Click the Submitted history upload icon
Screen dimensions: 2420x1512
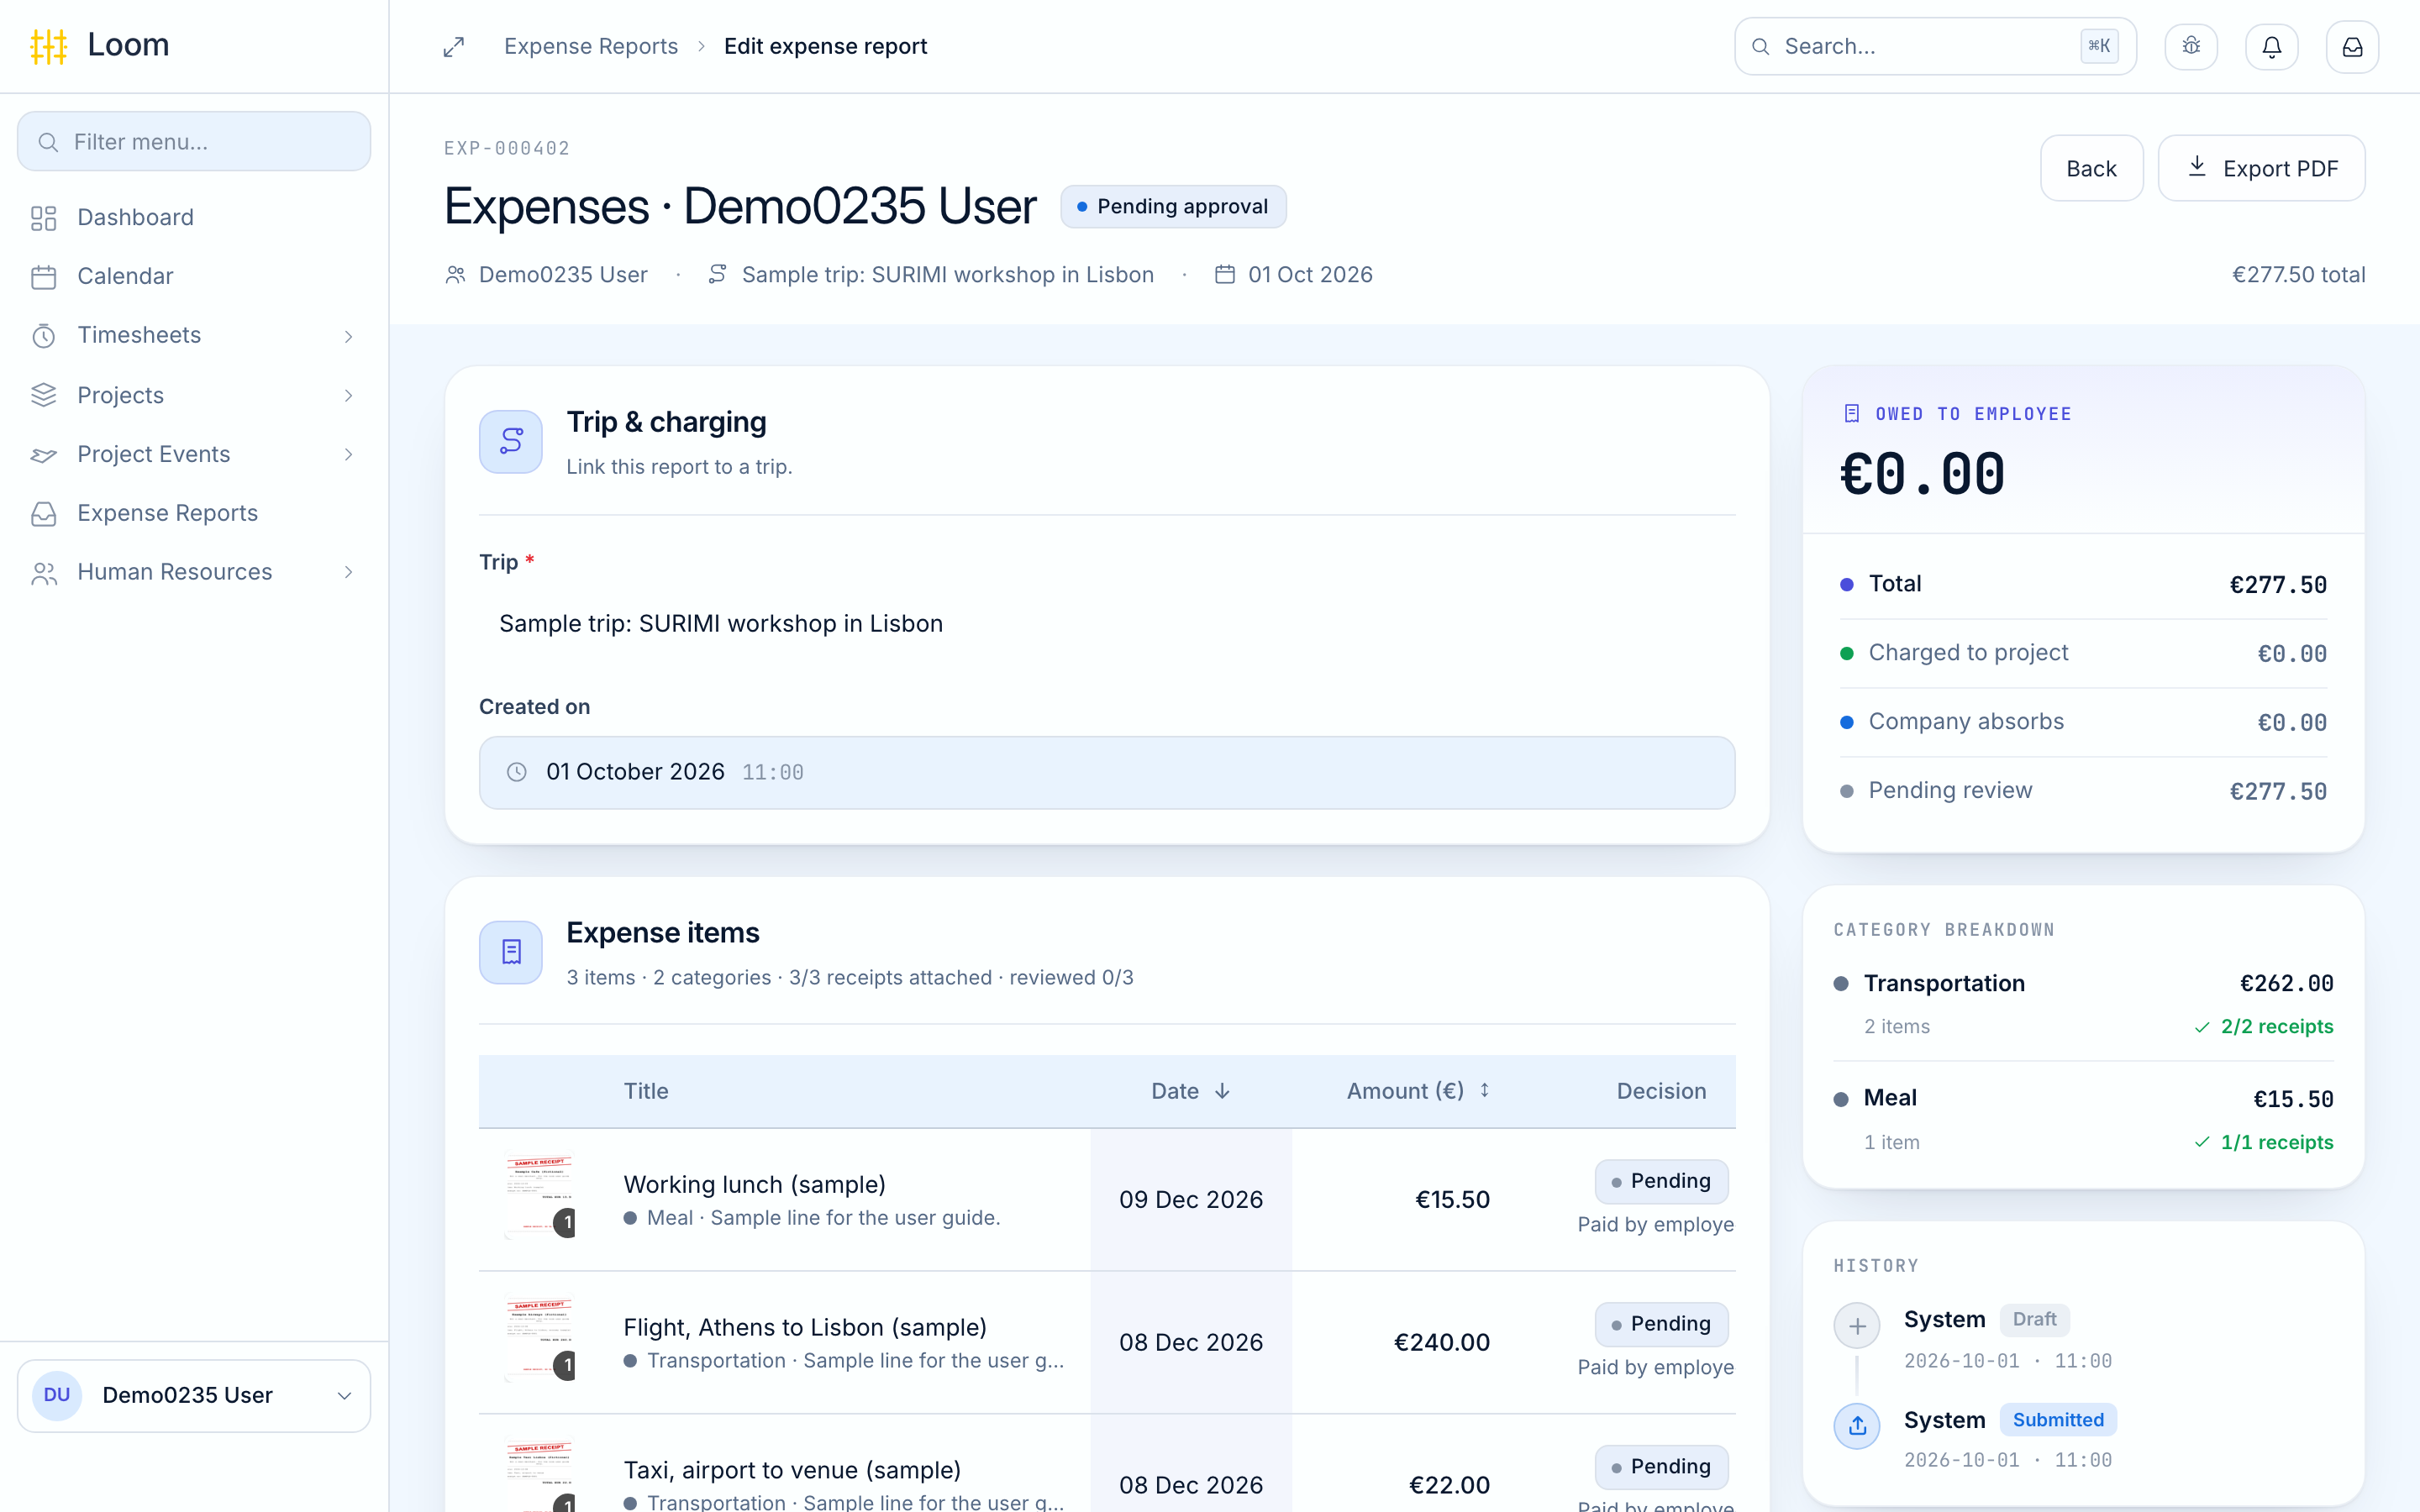click(1857, 1426)
